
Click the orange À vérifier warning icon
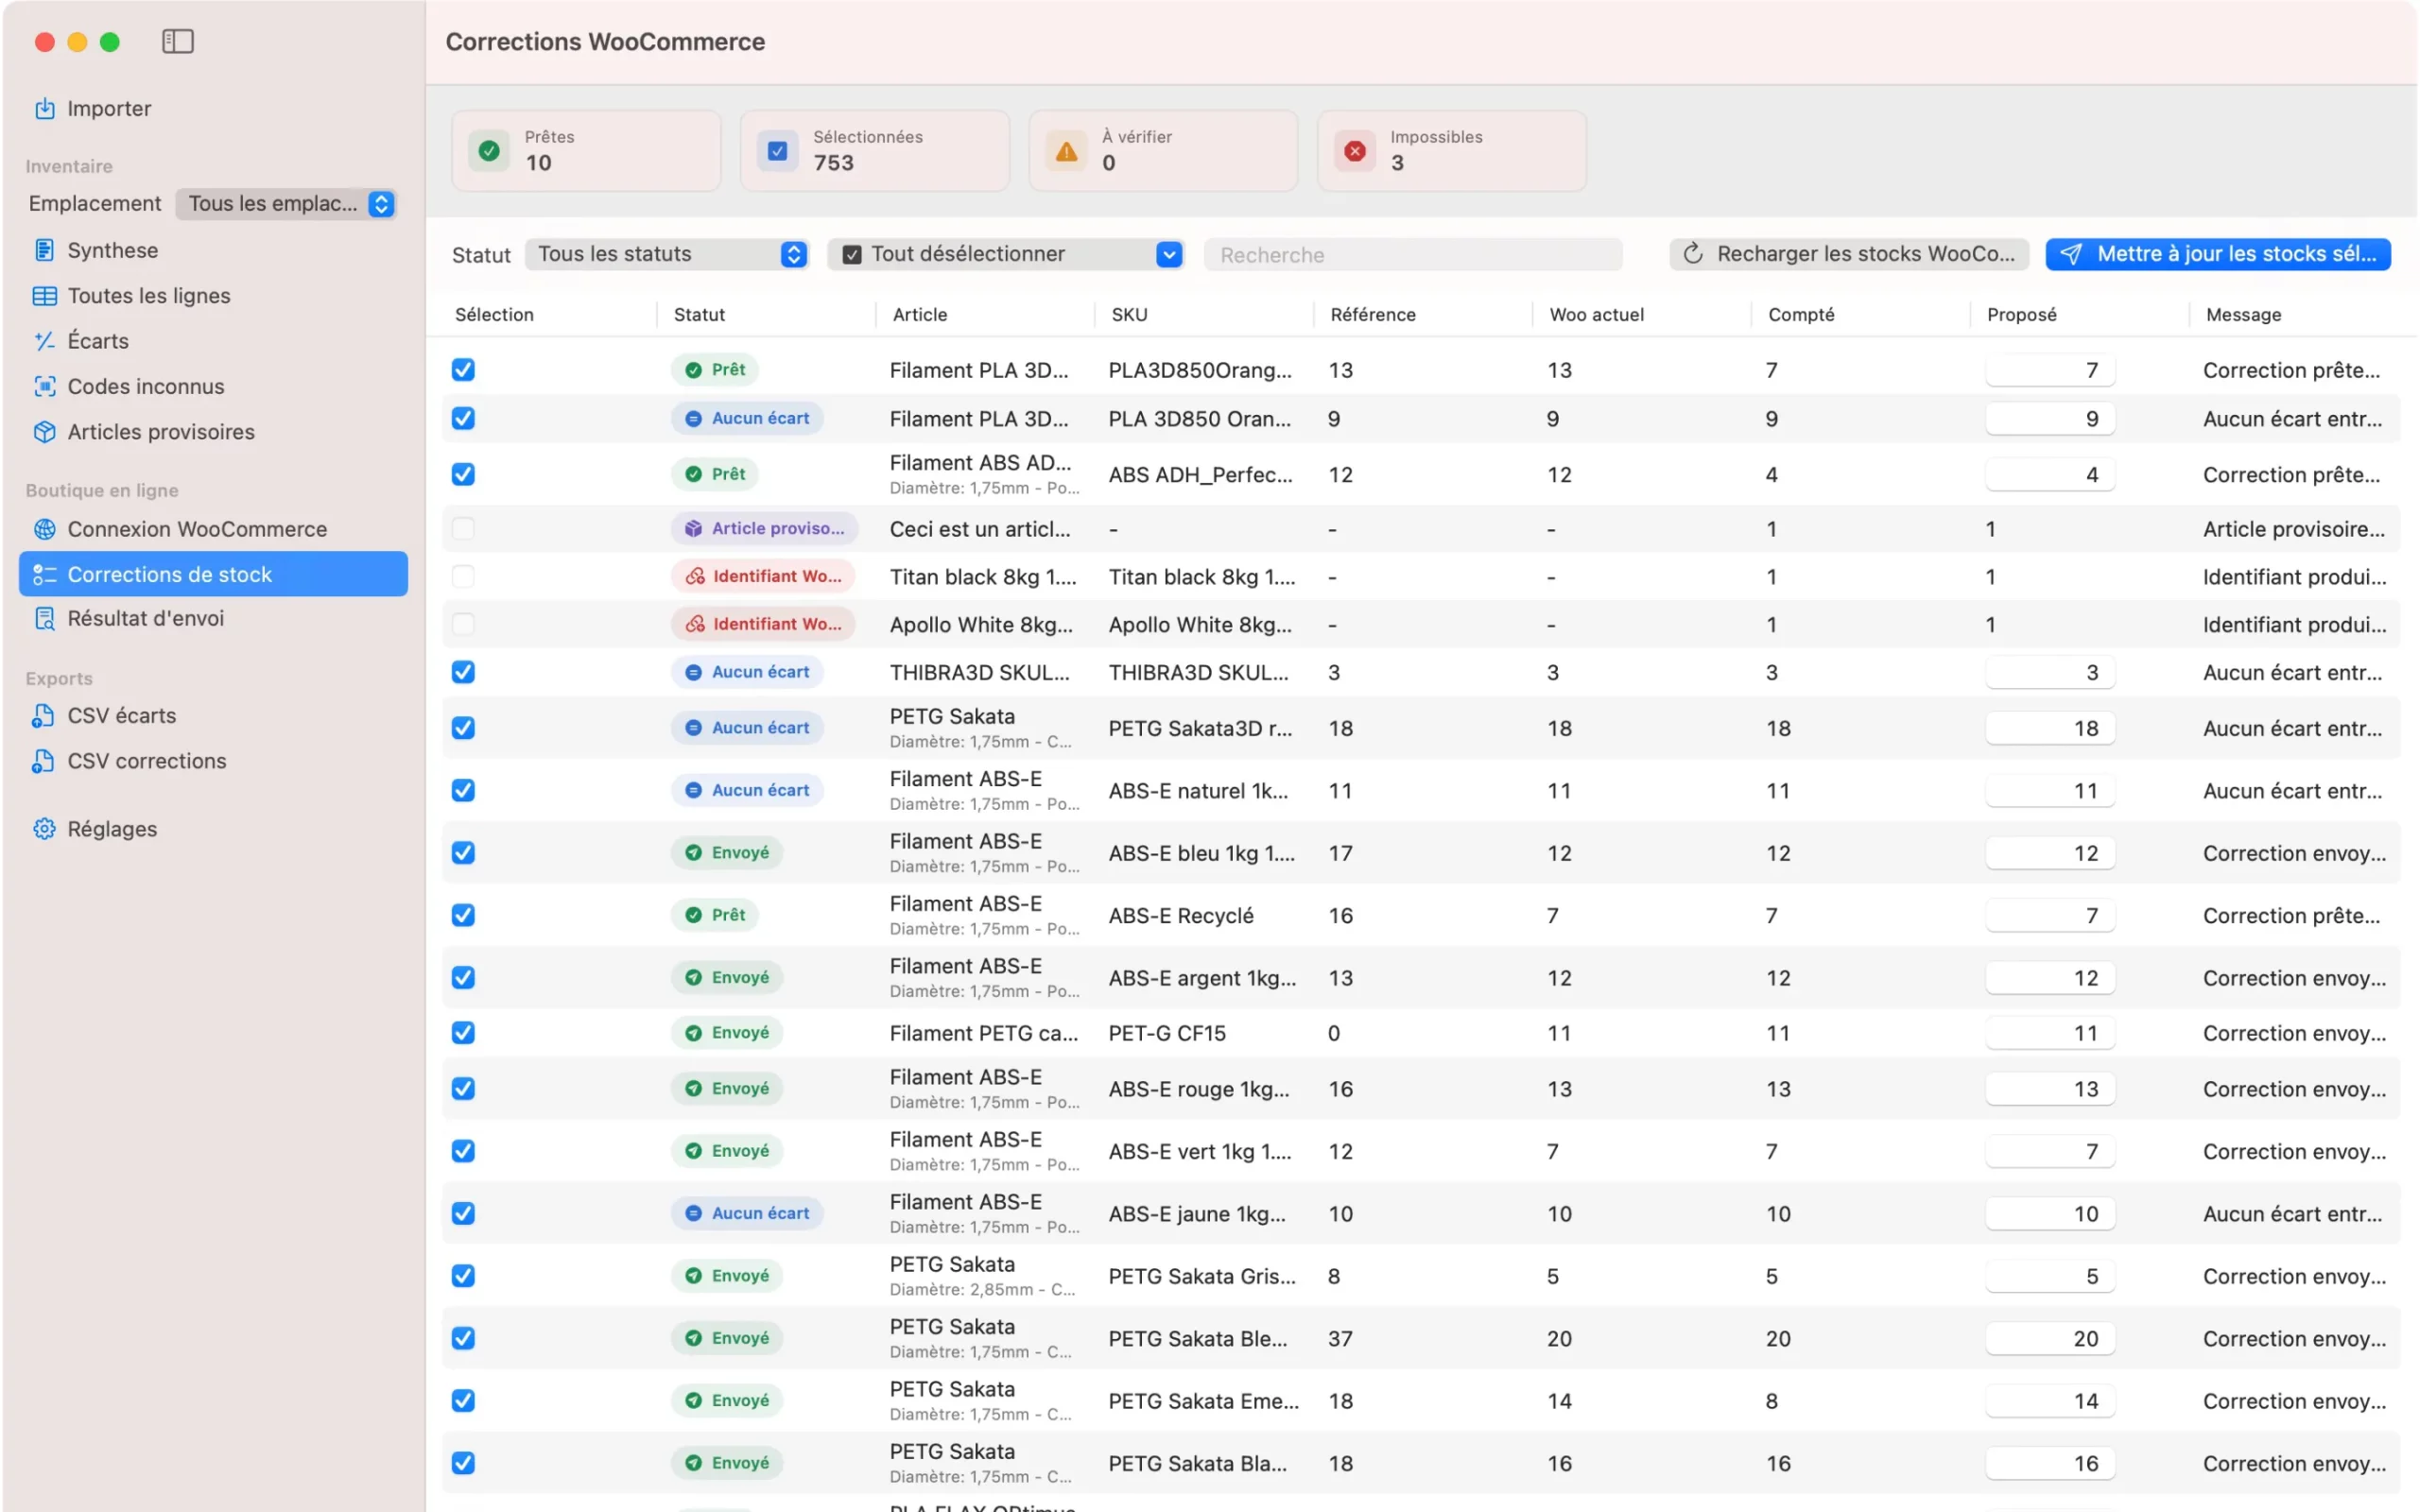[1066, 151]
